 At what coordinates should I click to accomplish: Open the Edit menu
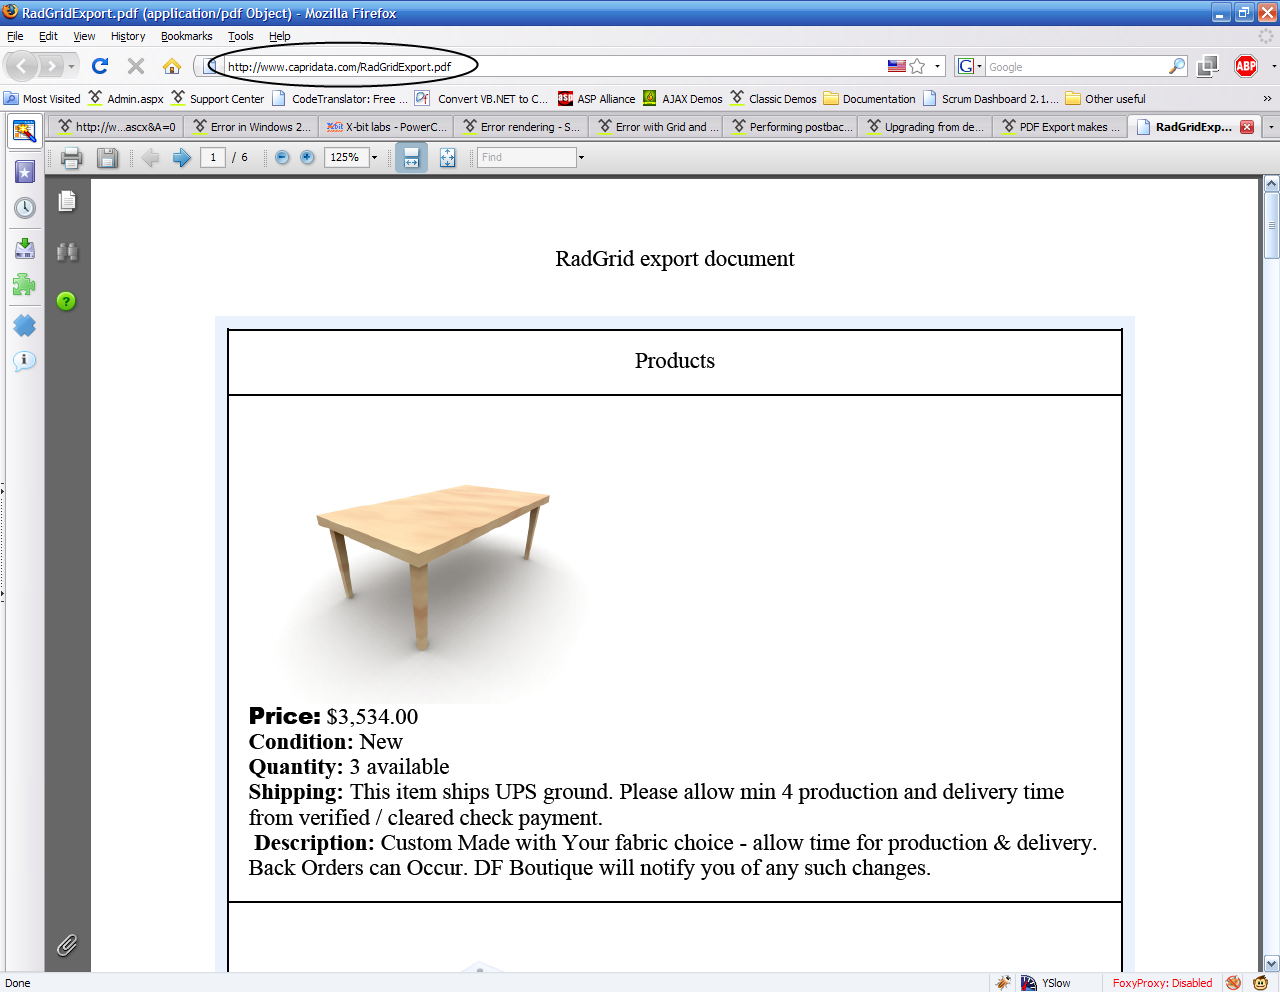pos(48,36)
